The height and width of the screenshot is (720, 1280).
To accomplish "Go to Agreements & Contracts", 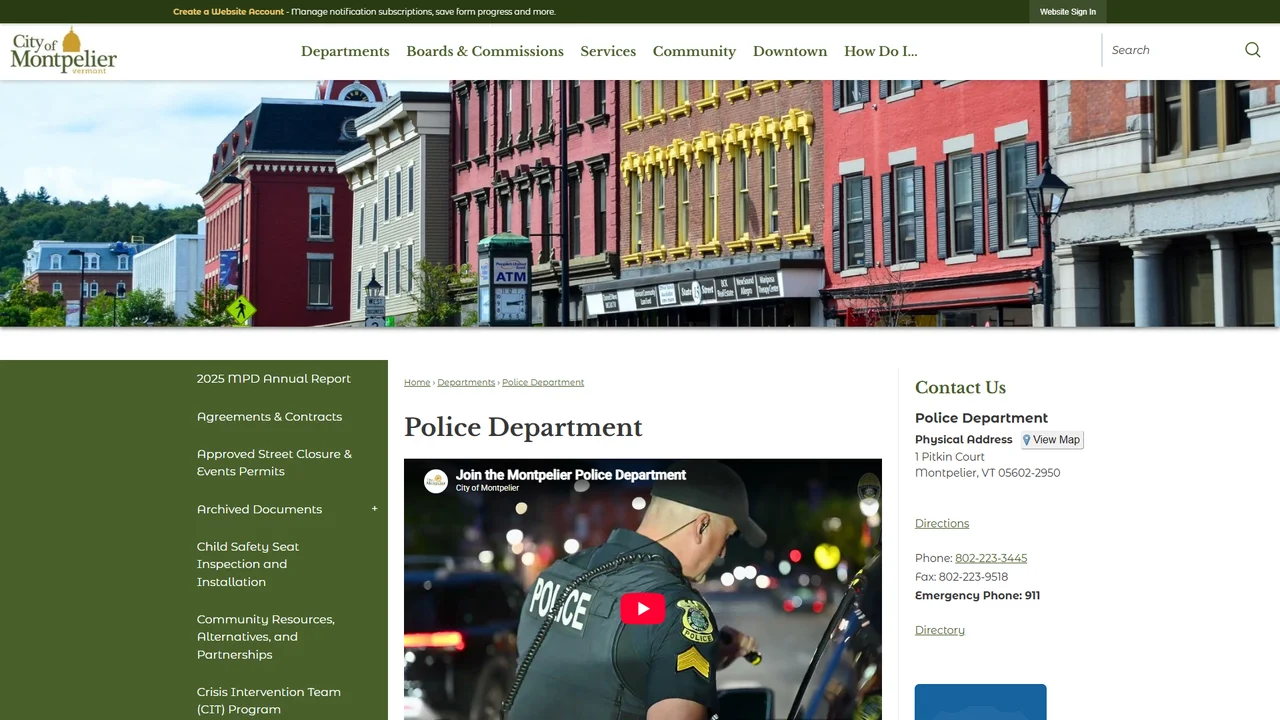I will (269, 417).
